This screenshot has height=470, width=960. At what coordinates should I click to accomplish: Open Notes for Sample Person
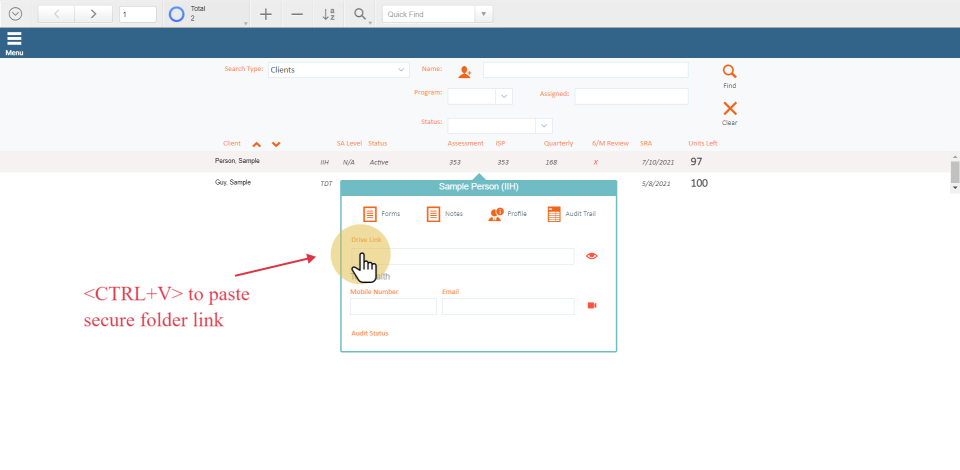tap(434, 214)
